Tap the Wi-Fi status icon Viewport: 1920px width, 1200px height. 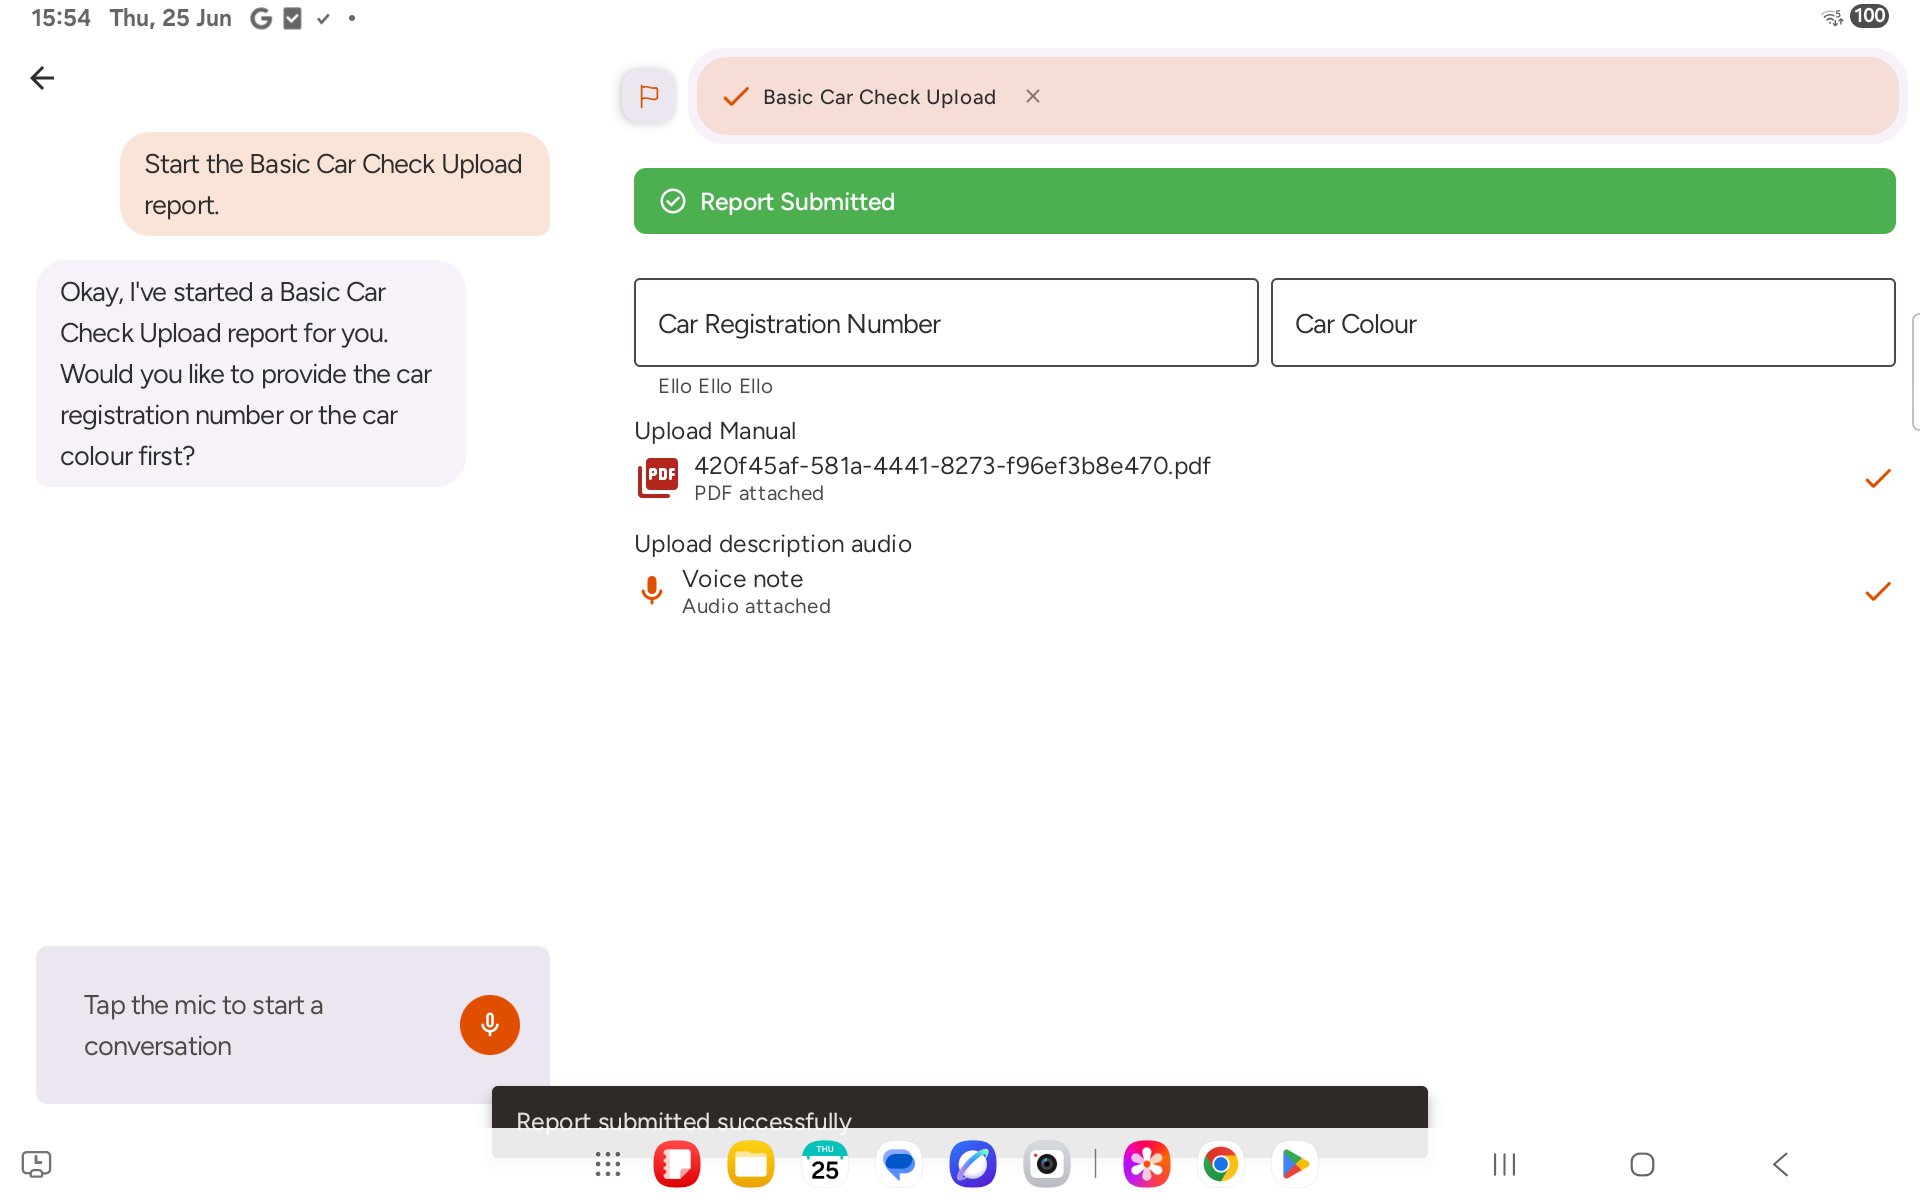tap(1831, 17)
